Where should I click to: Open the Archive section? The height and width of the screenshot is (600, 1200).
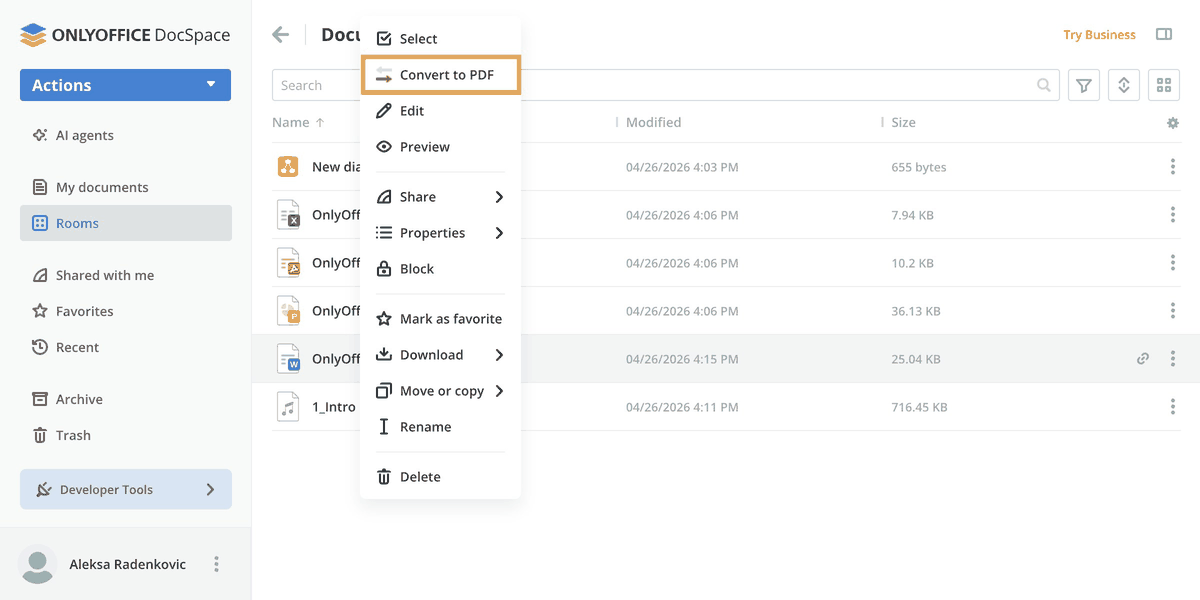(68, 399)
